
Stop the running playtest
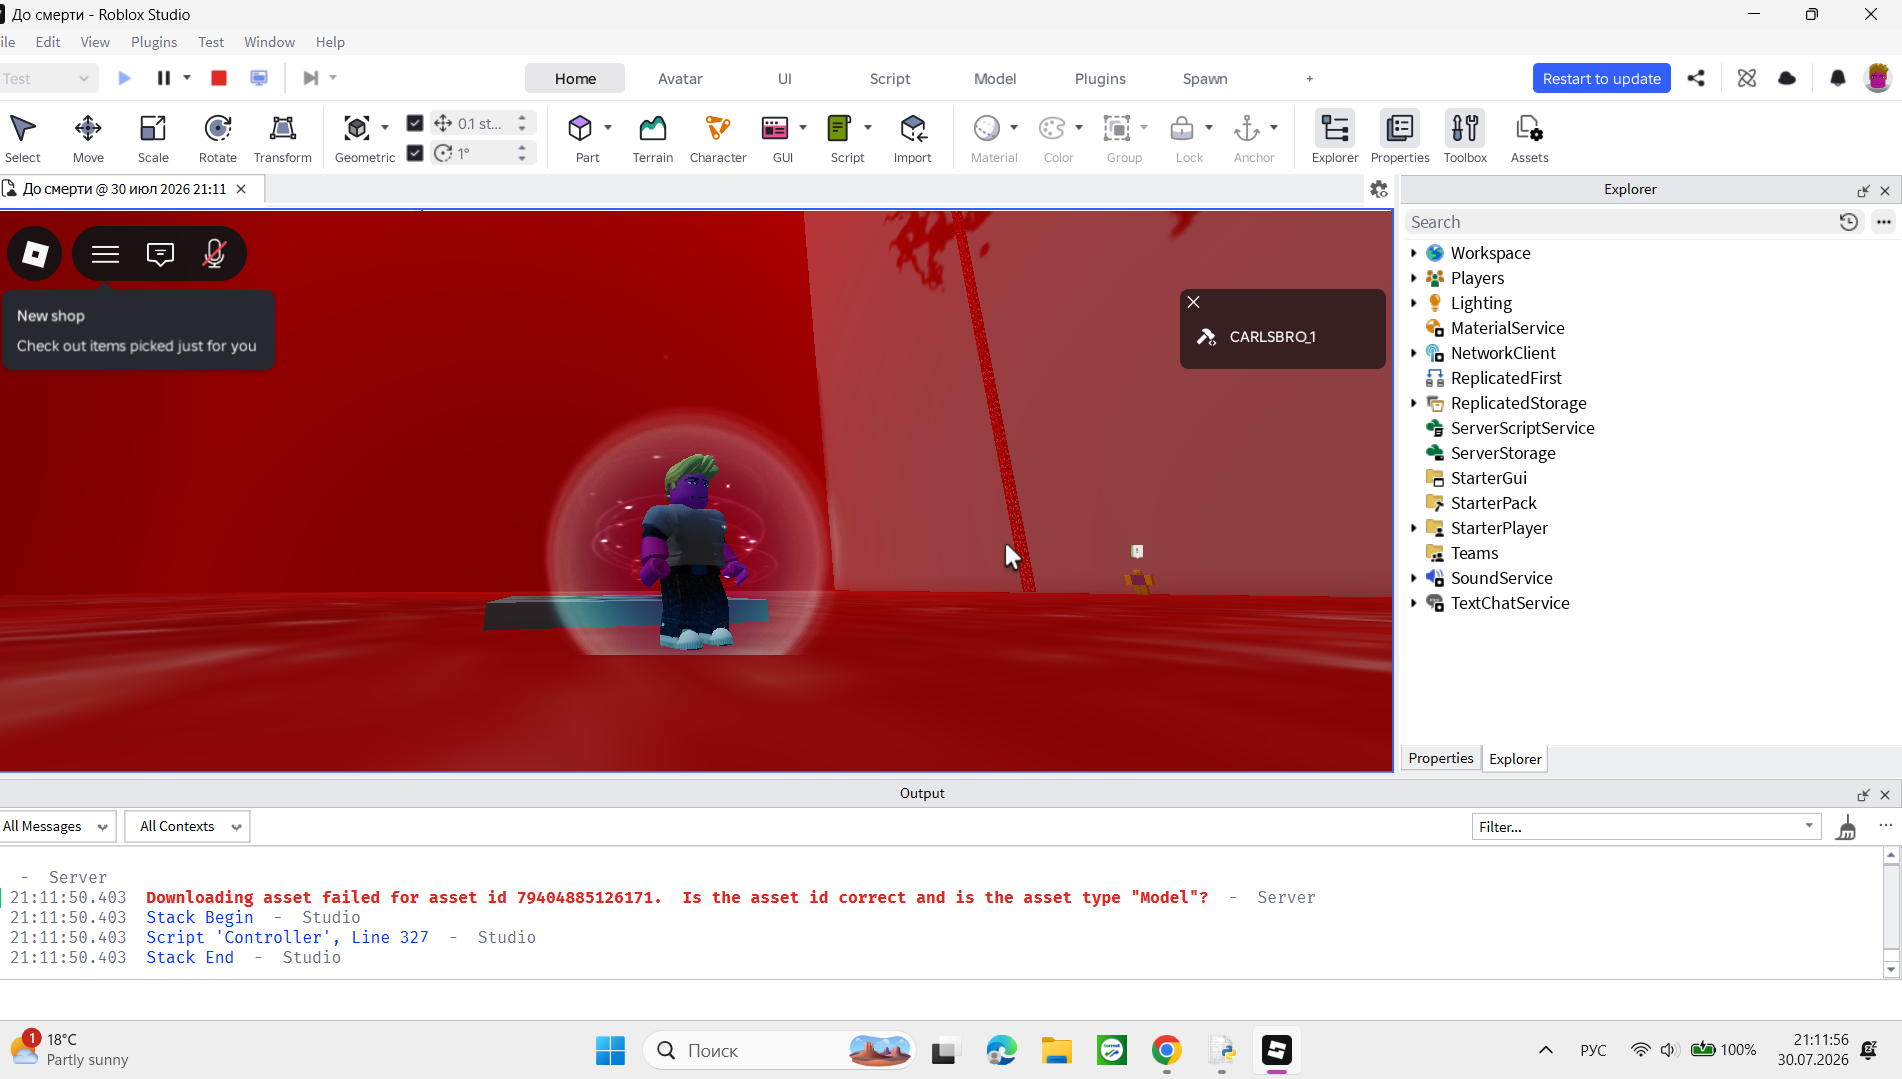click(x=219, y=78)
